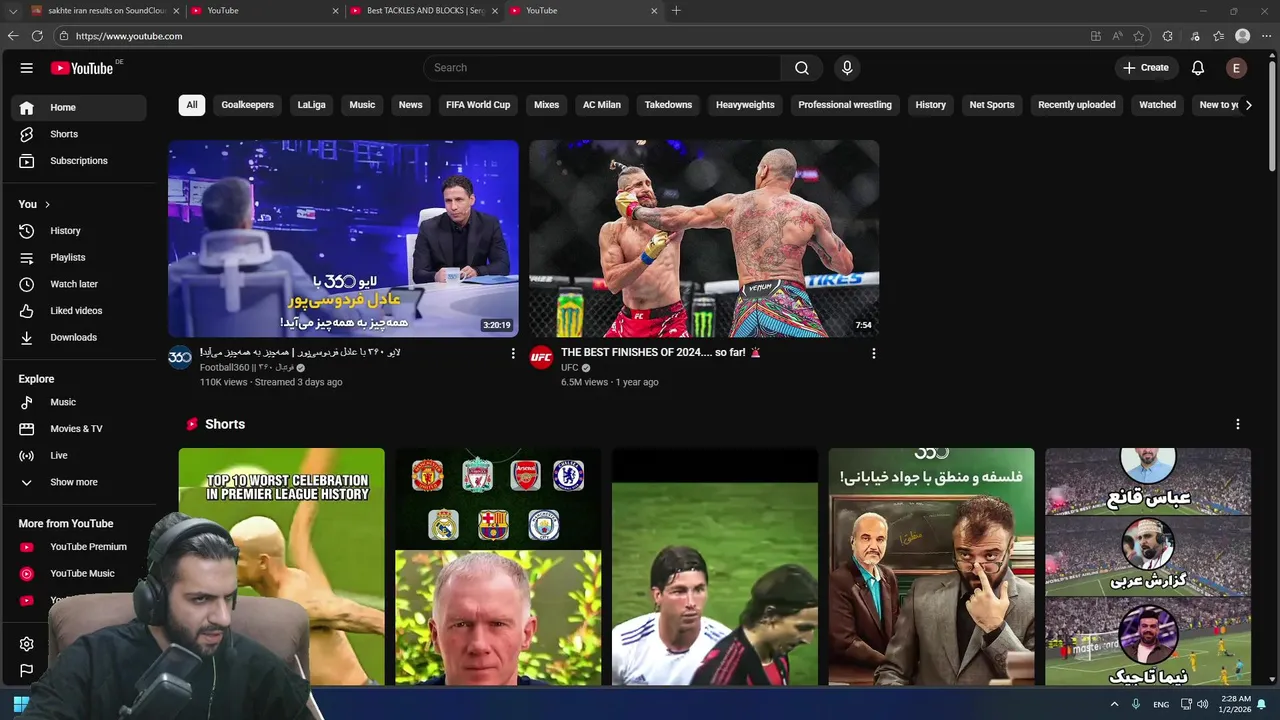Click the search magnifier button
Screen dimensions: 1280x720
(x=802, y=68)
